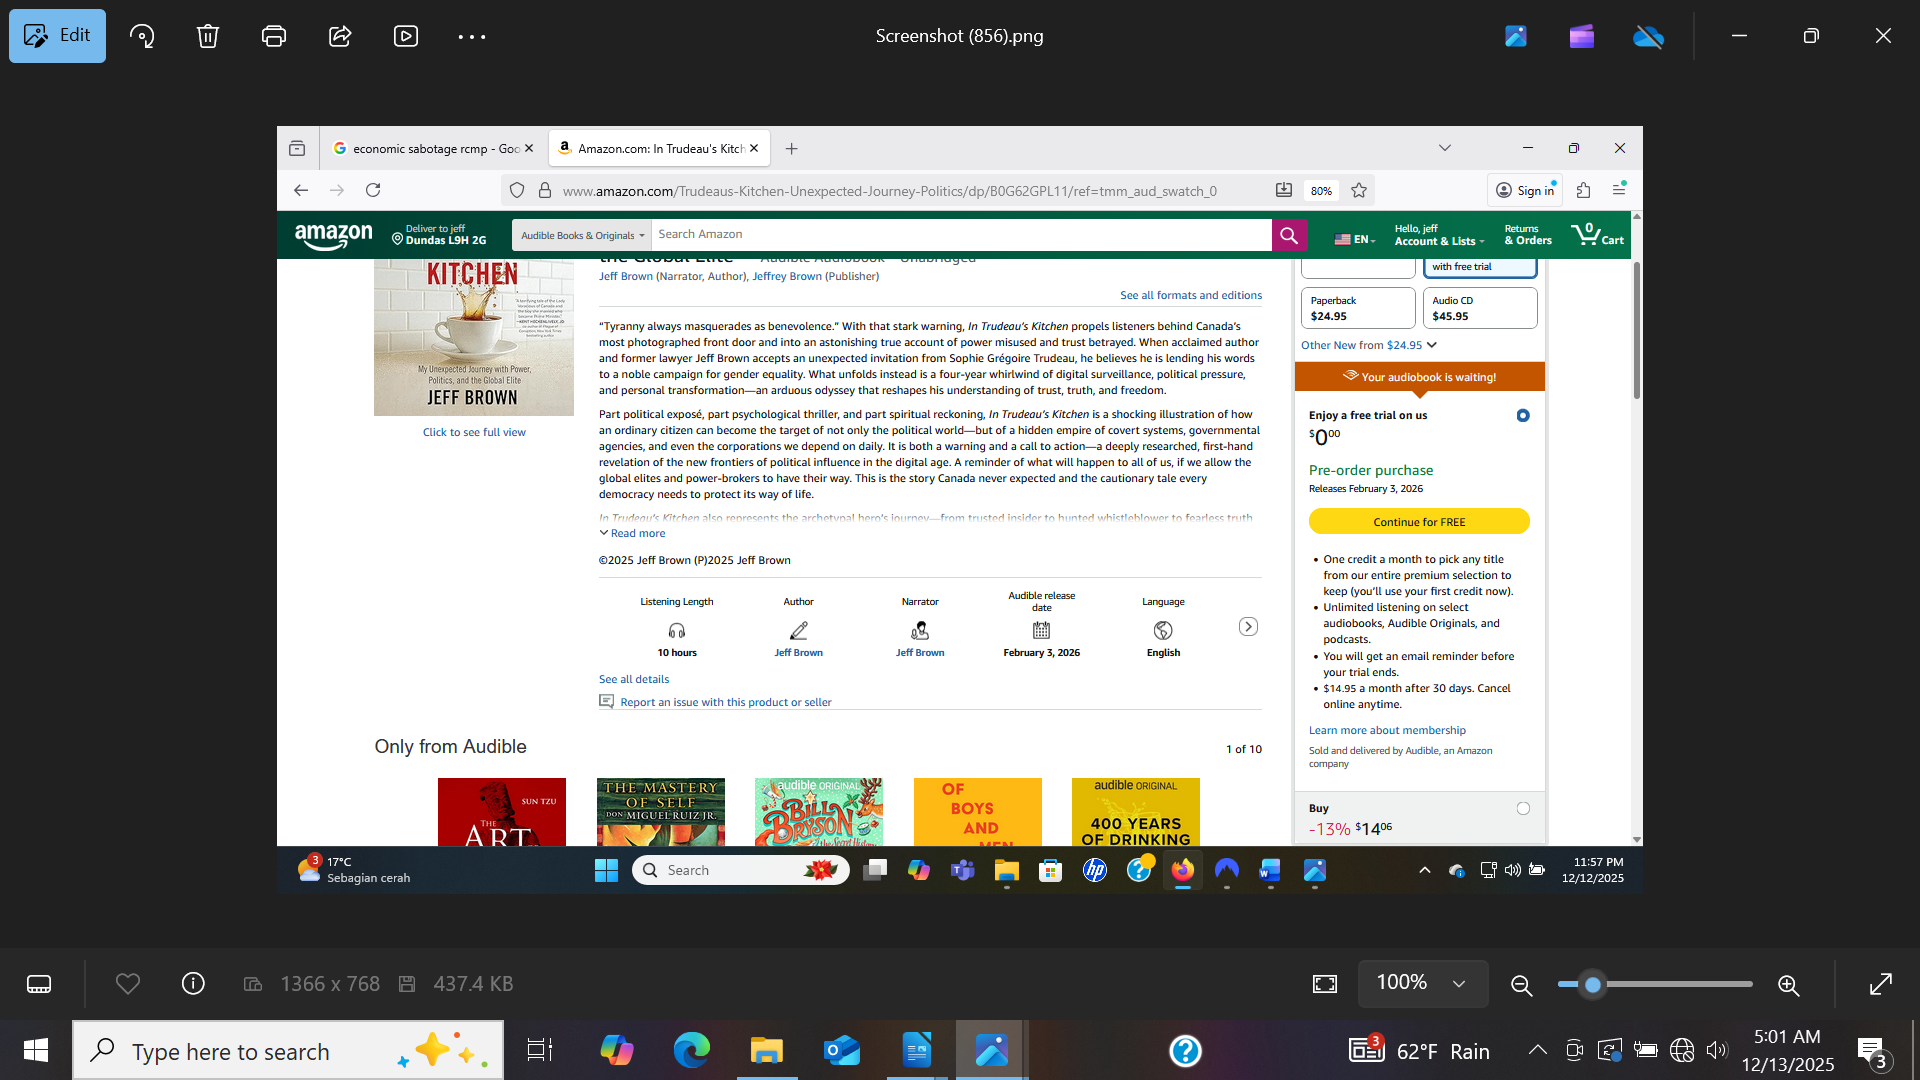Image resolution: width=1920 pixels, height=1080 pixels.
Task: Show hidden icons in the system tray
Action: point(1537,1050)
